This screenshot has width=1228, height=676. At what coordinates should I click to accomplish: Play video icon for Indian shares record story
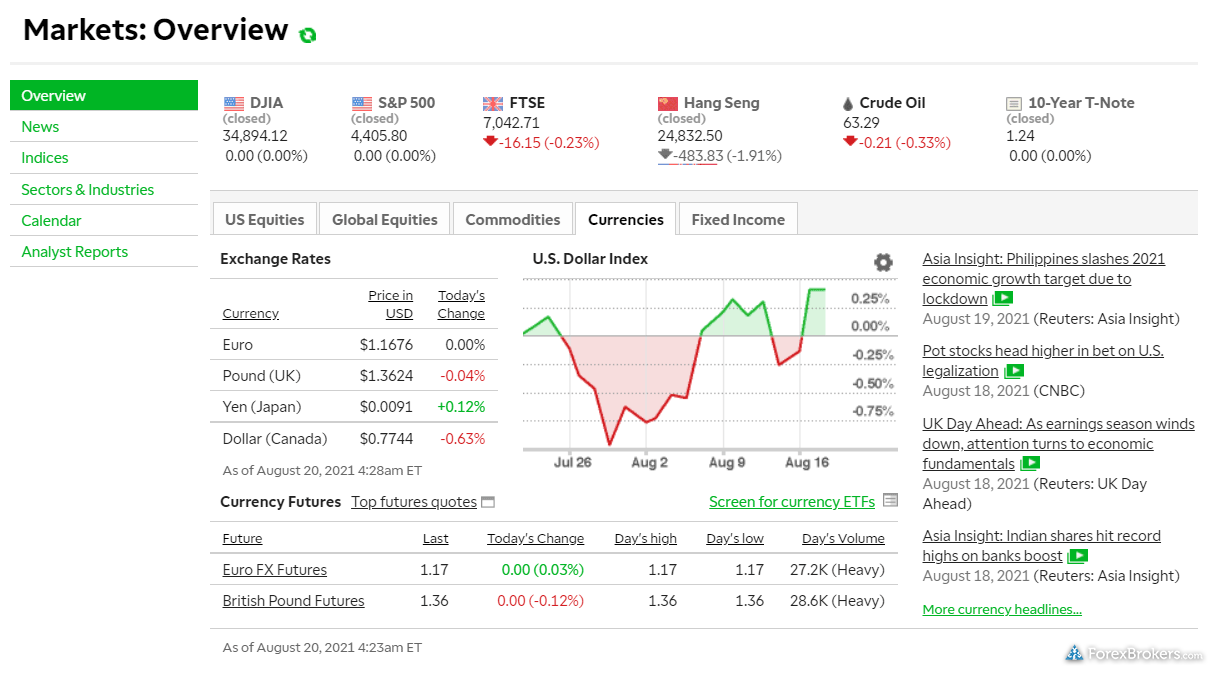pyautogui.click(x=1078, y=555)
